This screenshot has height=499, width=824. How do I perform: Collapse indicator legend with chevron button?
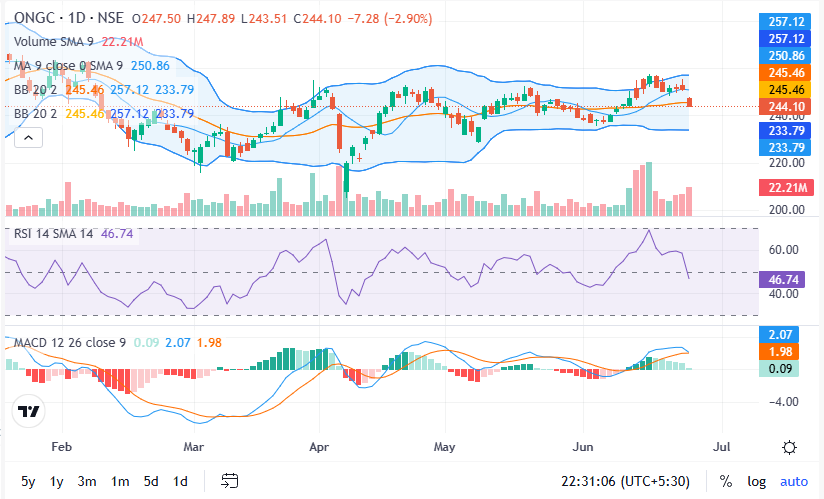[x=28, y=138]
